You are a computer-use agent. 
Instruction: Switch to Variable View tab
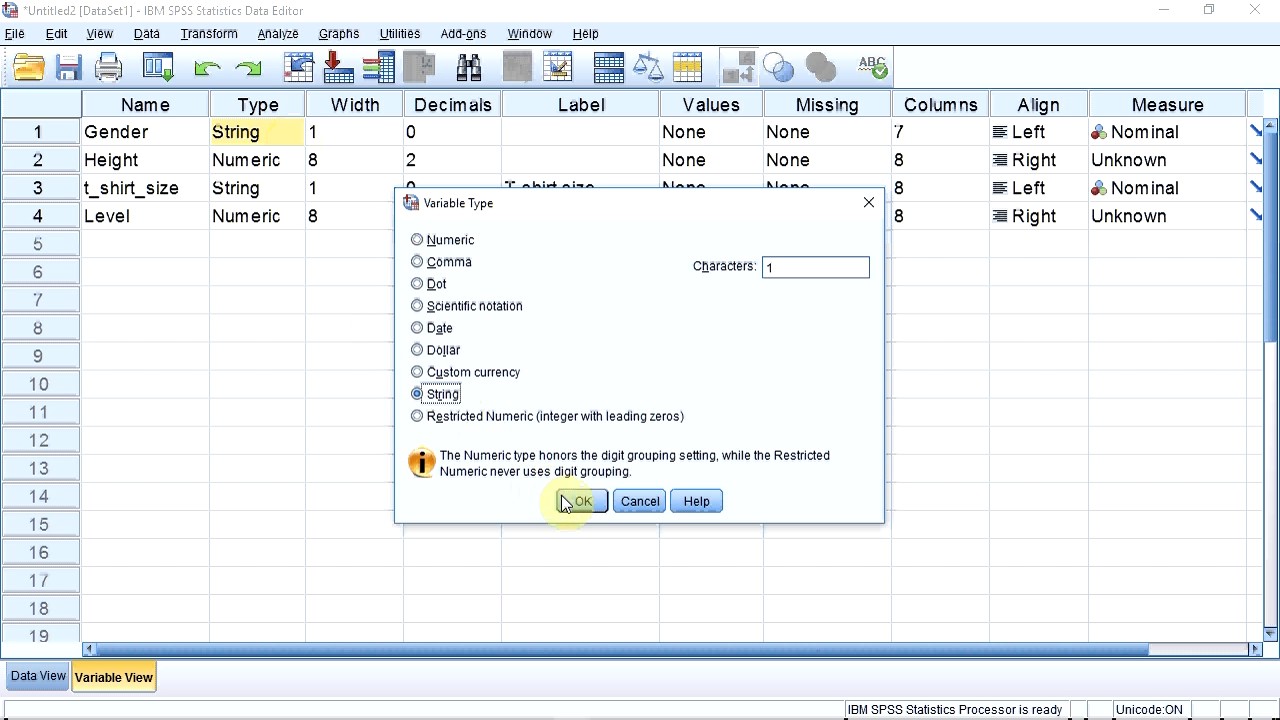coord(114,677)
